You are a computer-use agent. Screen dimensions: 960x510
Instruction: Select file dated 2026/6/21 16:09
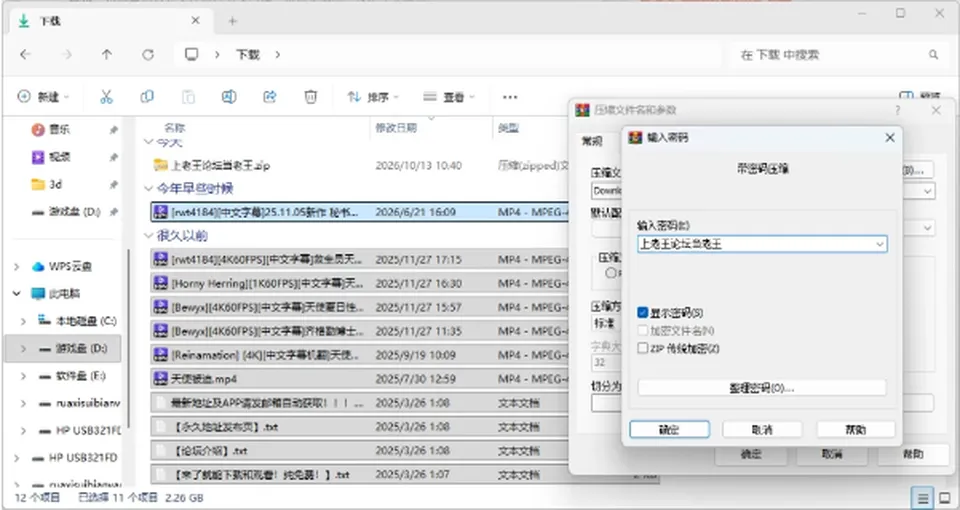tap(361, 212)
